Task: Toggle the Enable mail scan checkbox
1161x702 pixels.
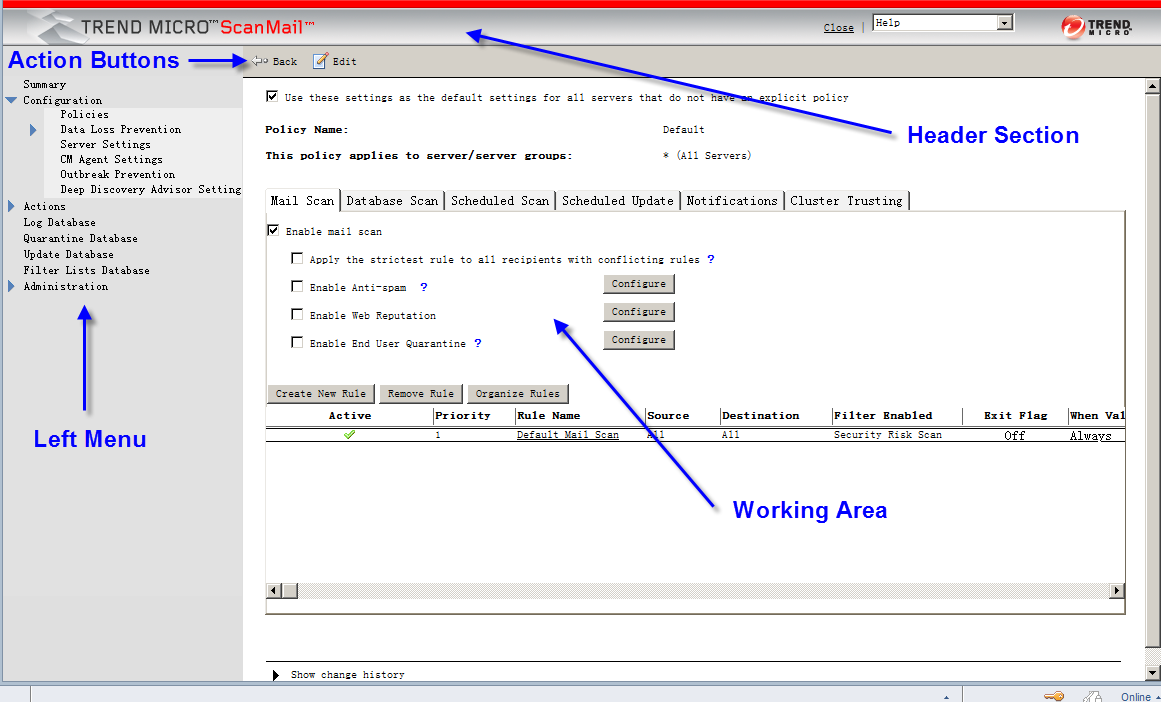Action: click(273, 231)
